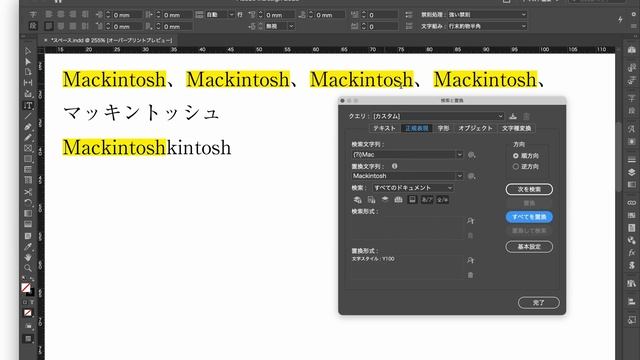
Task: Select the Eyedropper tool
Action: point(28,247)
